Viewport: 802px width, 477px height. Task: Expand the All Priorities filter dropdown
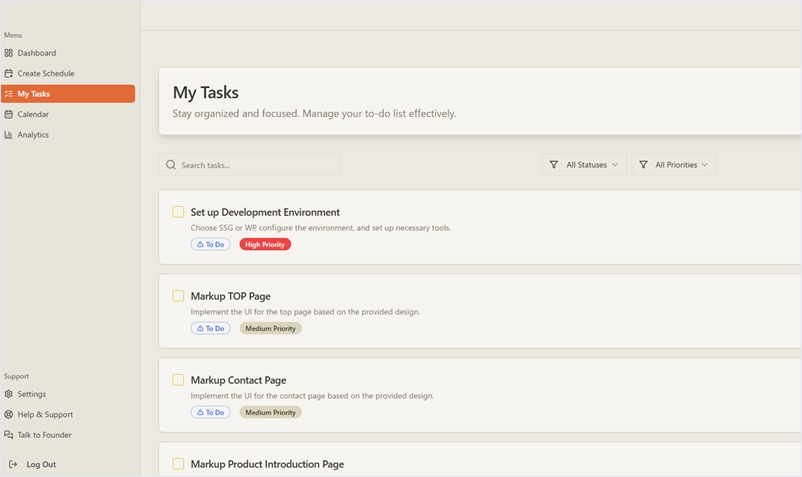coord(673,165)
